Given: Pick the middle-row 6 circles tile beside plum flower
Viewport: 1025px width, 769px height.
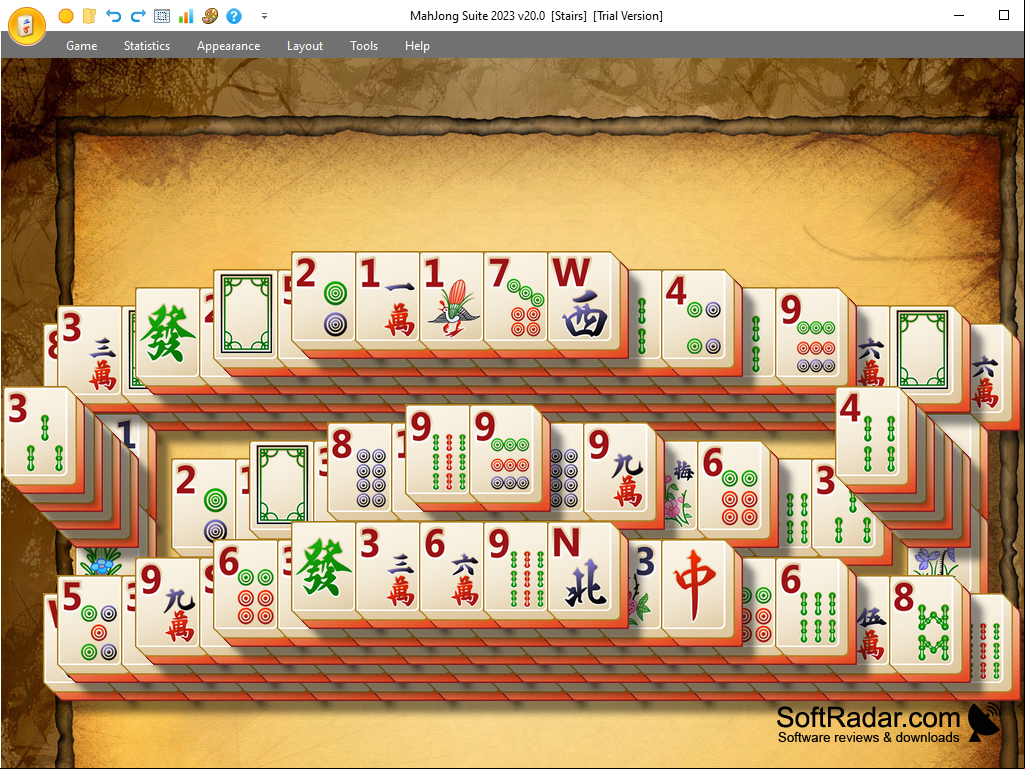Looking at the screenshot, I should pyautogui.click(x=731, y=488).
